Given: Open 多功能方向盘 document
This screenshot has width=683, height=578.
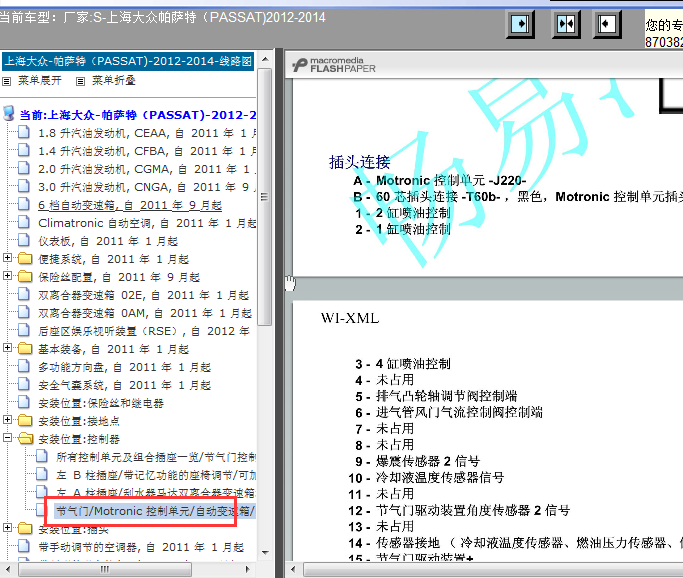Looking at the screenshot, I should coord(125,367).
